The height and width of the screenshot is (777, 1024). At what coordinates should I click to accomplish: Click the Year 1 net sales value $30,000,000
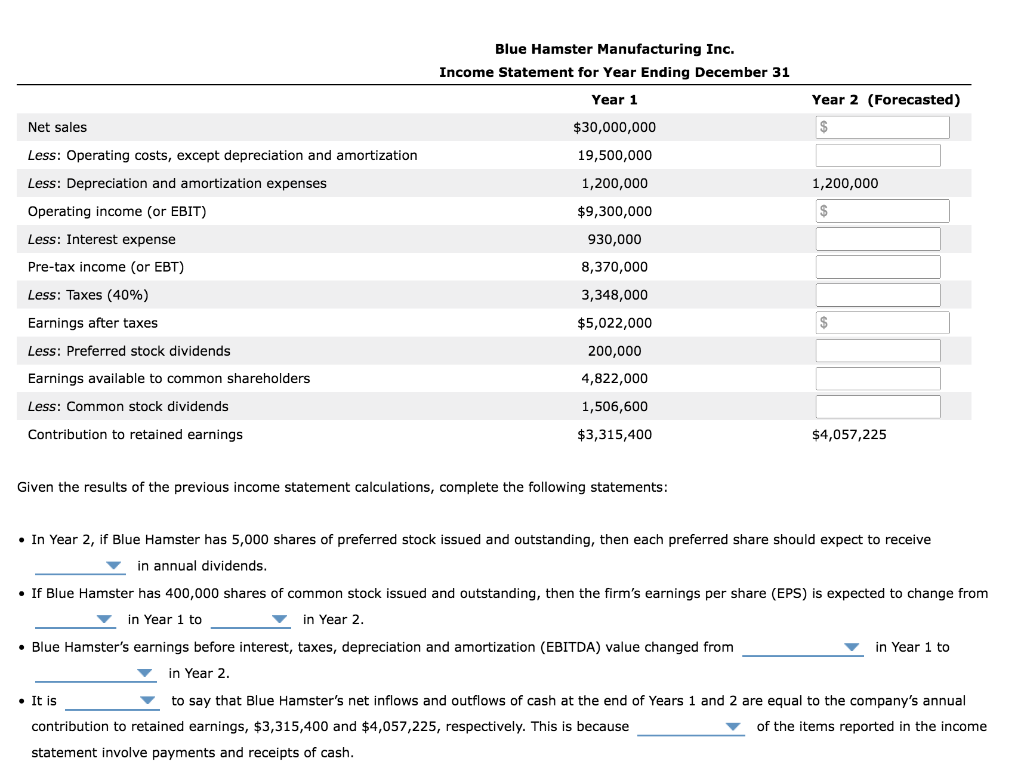[x=615, y=127]
